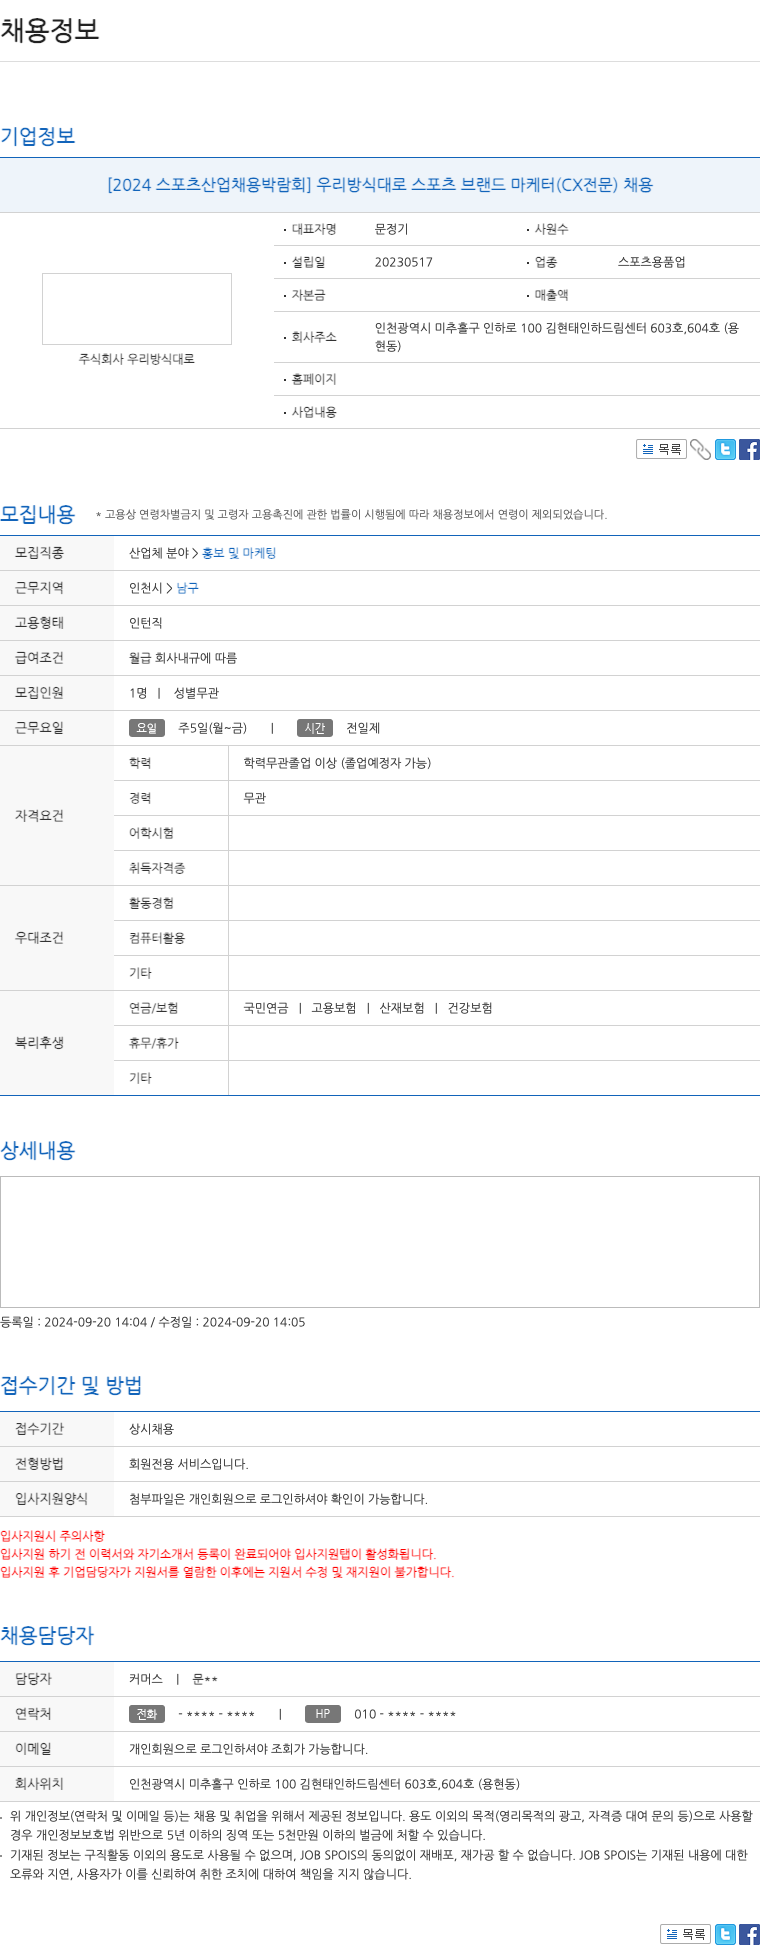Select the department name 커머스
This screenshot has width=760, height=1945.
point(146,1679)
